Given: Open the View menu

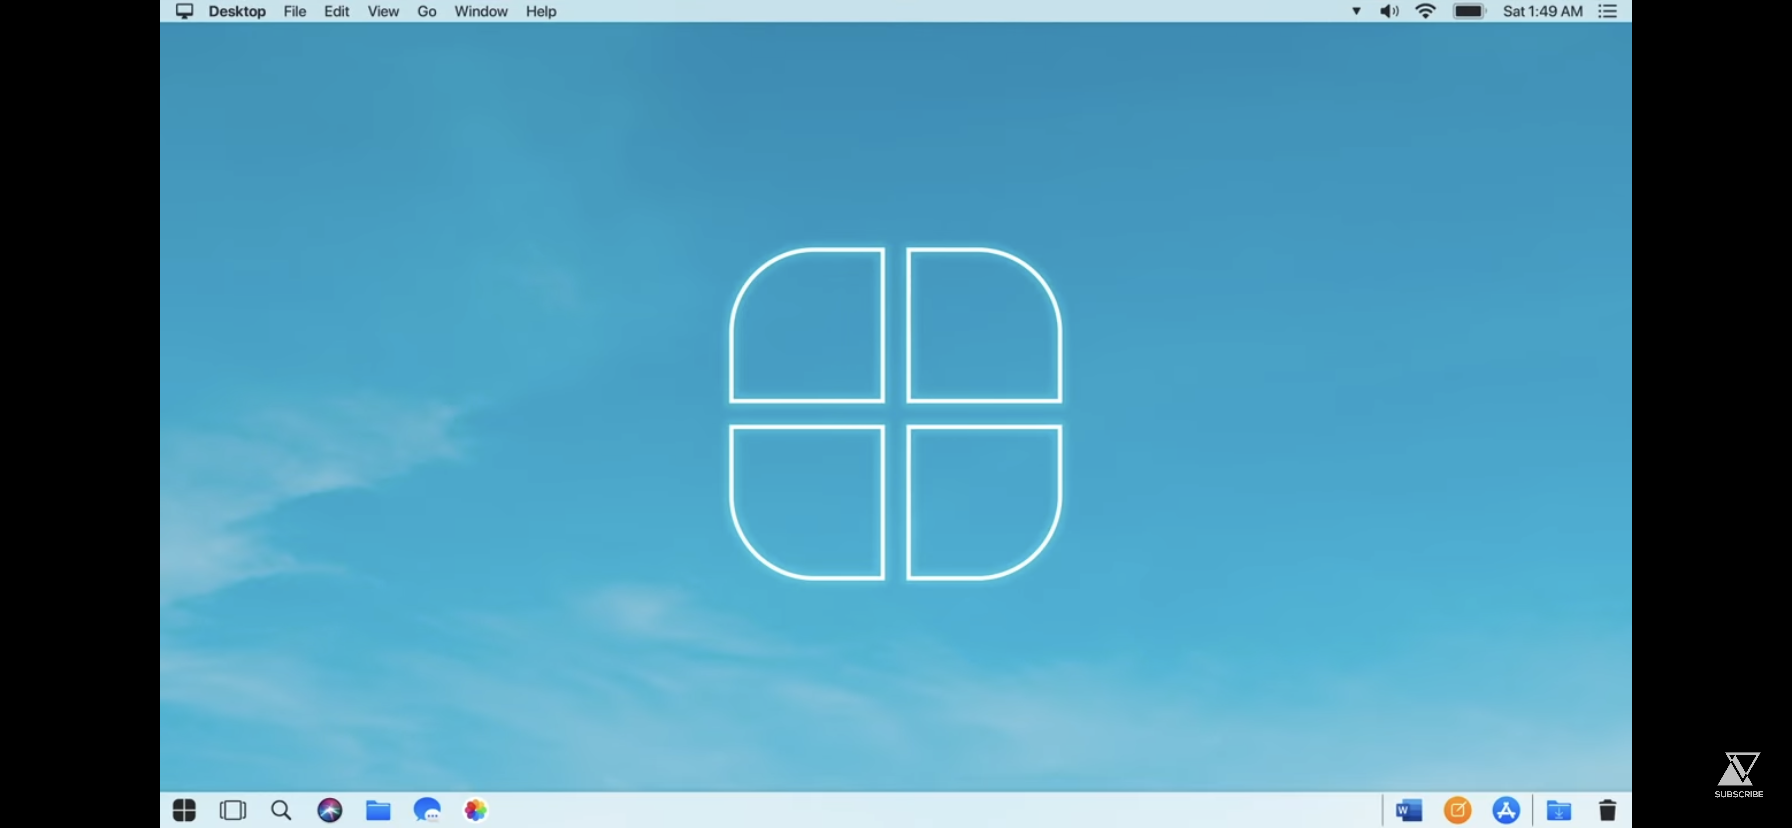Looking at the screenshot, I should pos(383,11).
